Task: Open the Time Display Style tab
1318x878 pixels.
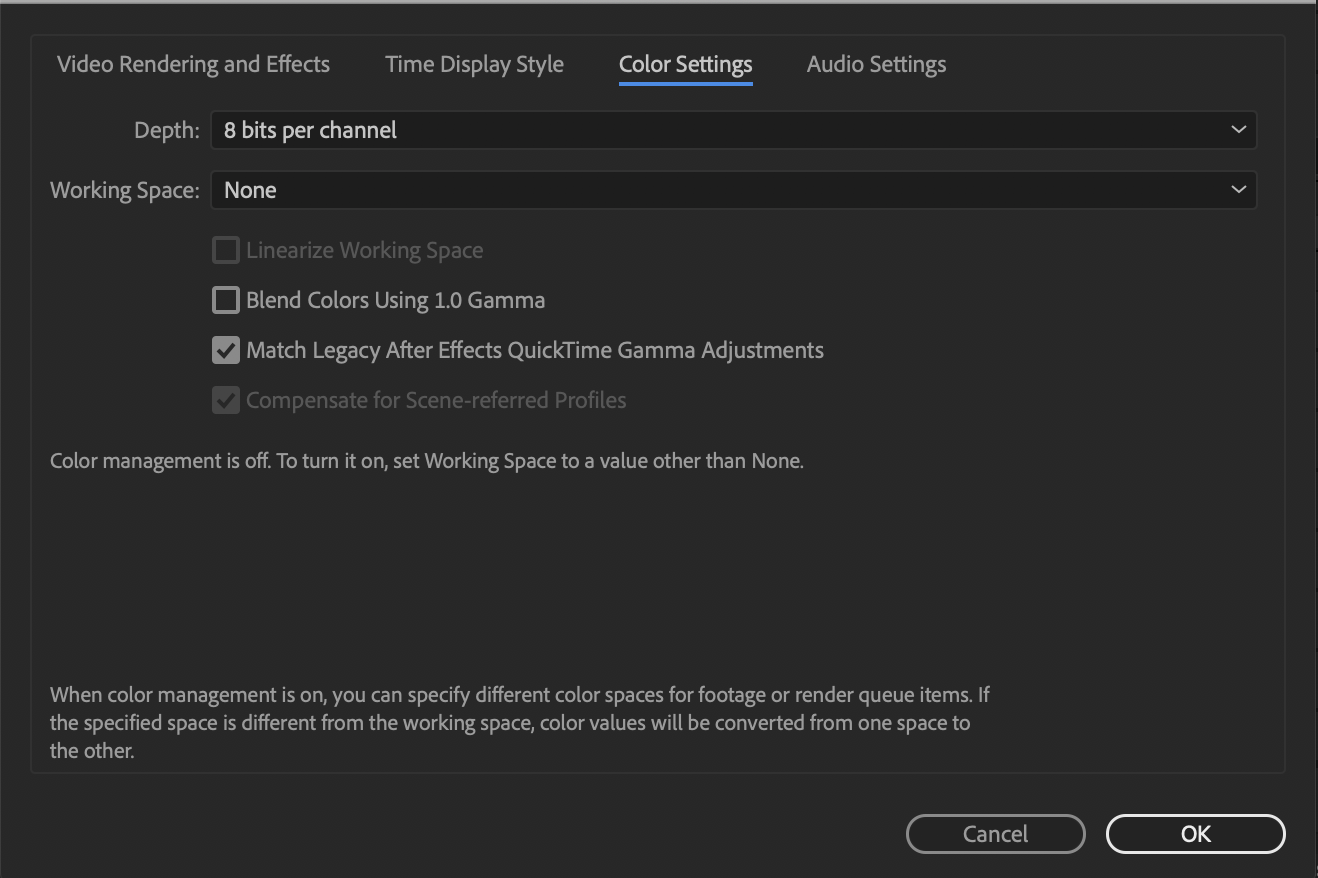Action: coord(474,63)
